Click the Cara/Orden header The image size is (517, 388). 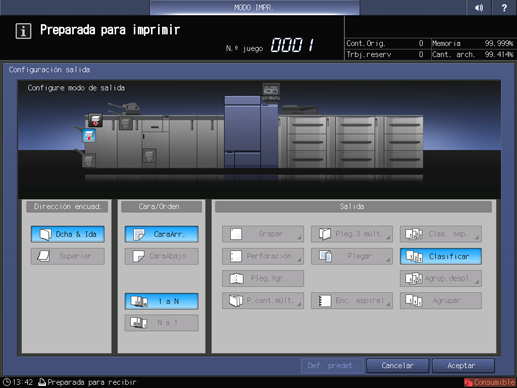tap(161, 207)
